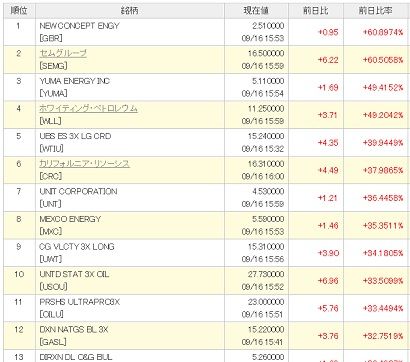Click the +0.95 price change
410x362 pixels.
(328, 33)
